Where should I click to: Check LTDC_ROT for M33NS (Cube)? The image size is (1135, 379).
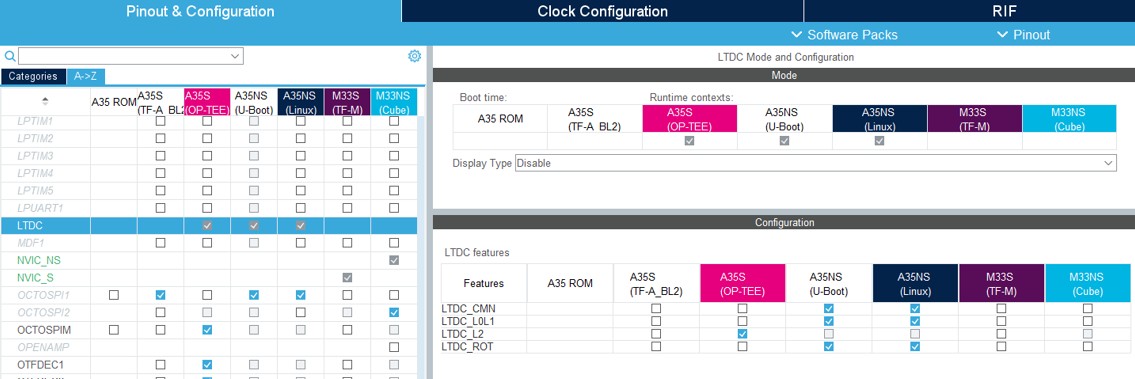tap(1087, 346)
